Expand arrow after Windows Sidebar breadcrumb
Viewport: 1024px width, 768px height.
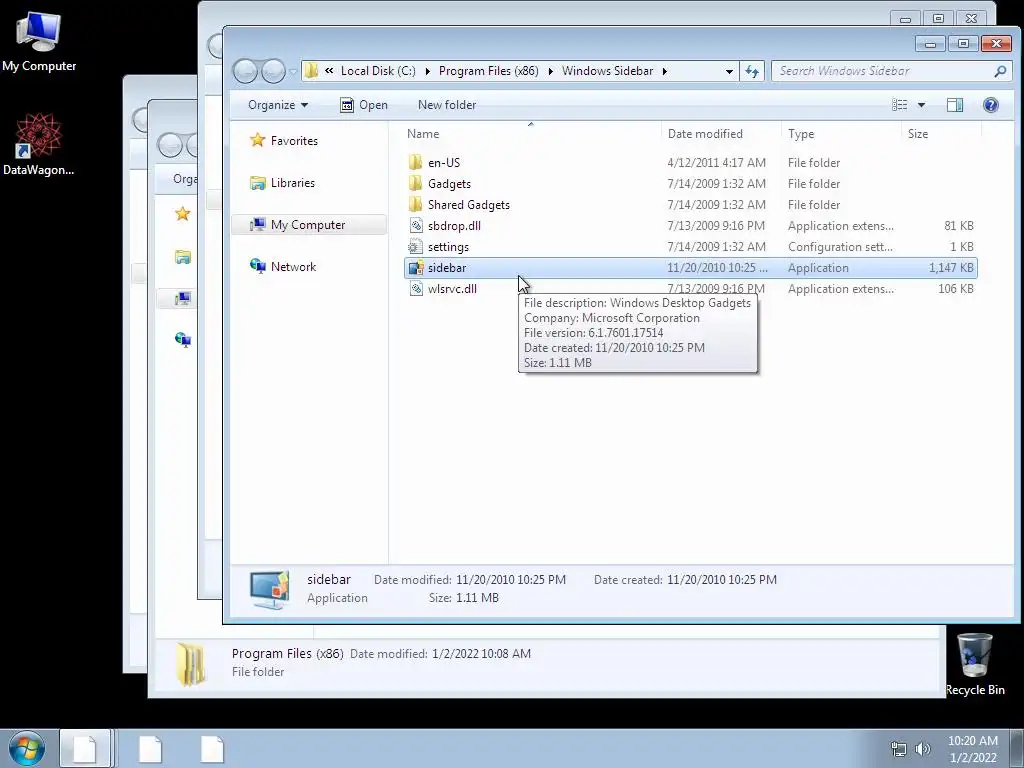(664, 71)
